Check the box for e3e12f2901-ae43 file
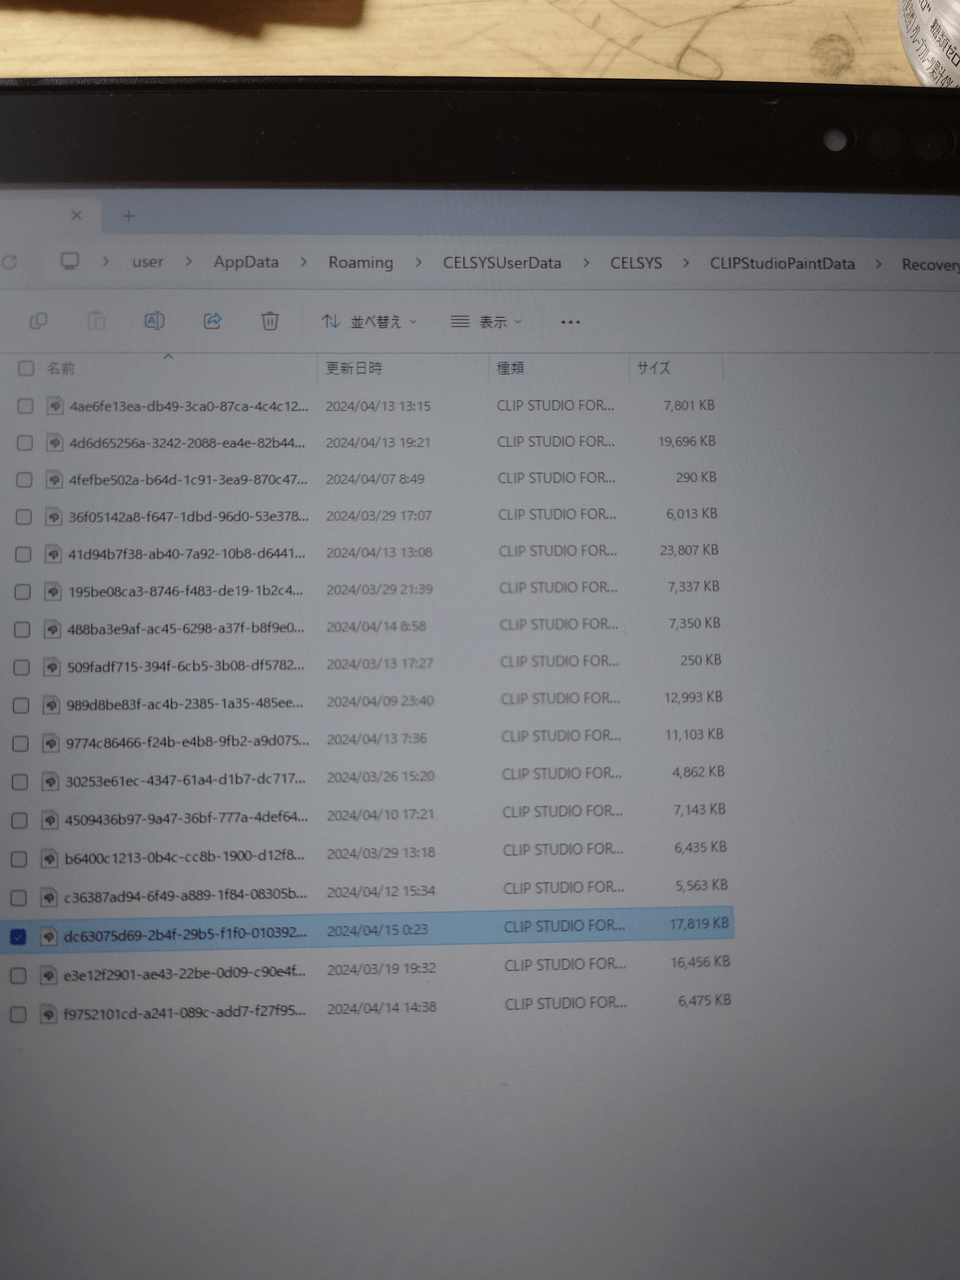This screenshot has width=960, height=1280. 18,975
